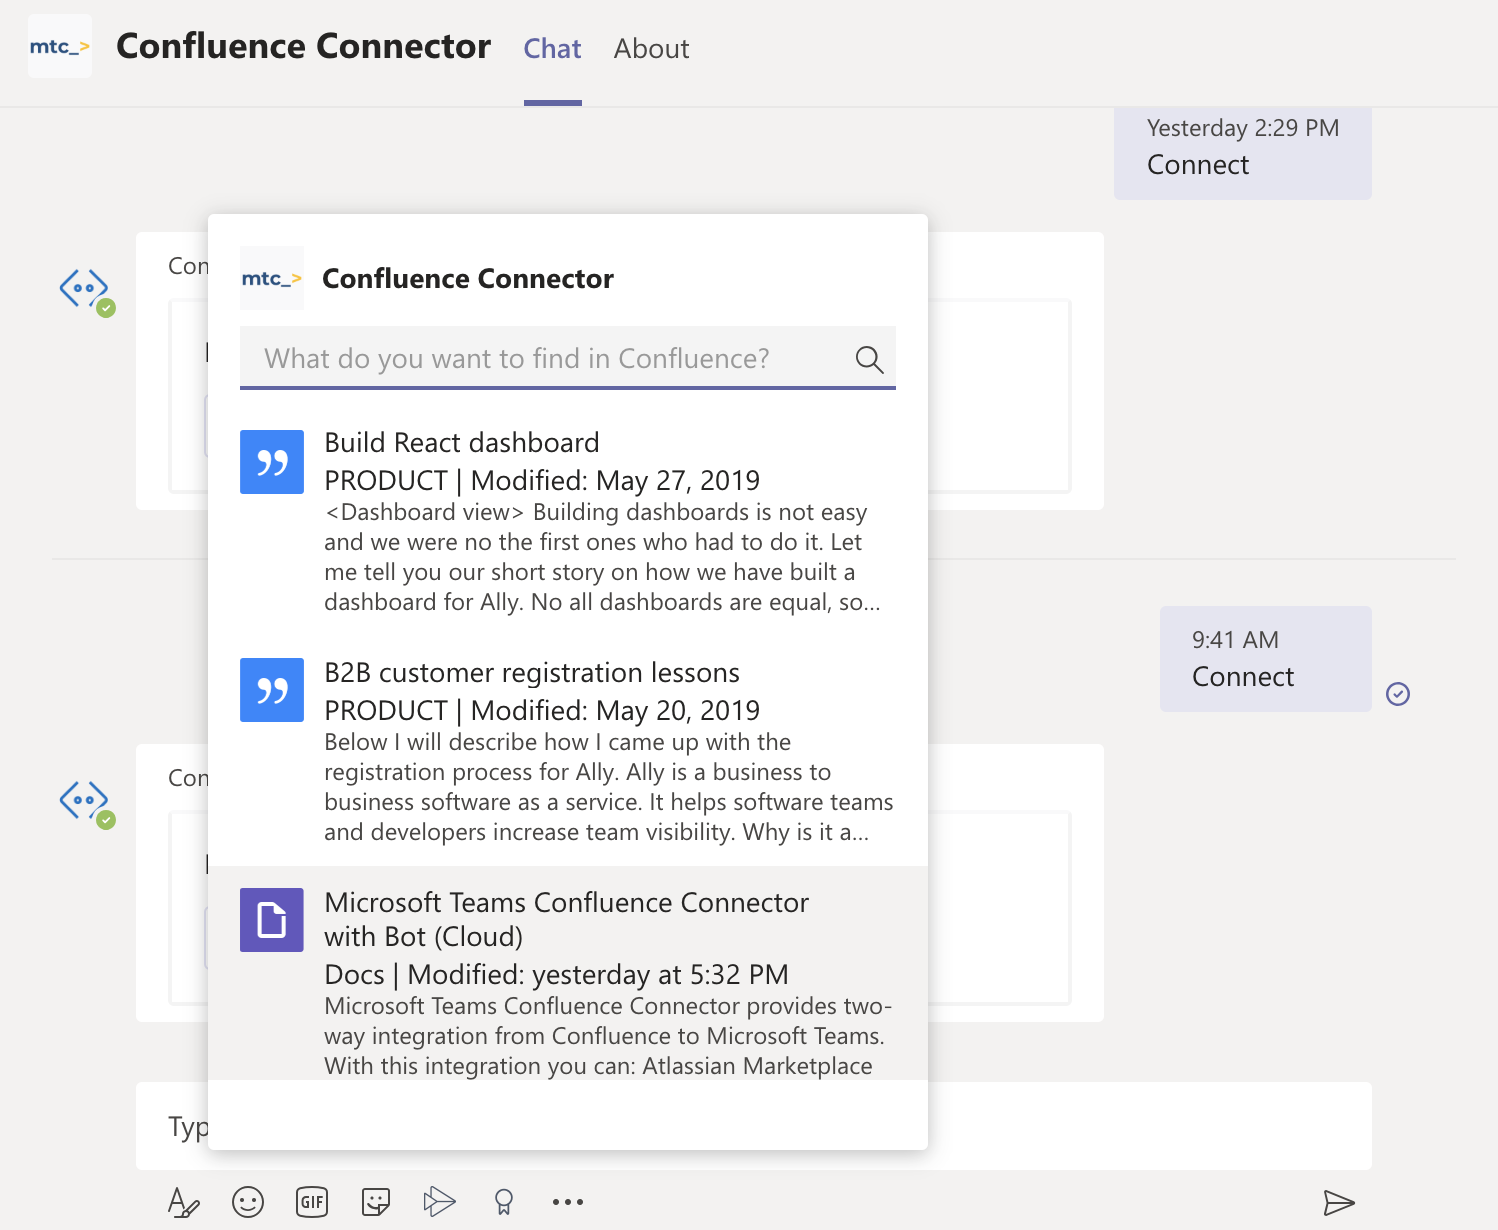1498x1230 pixels.
Task: Switch to the About tab
Action: click(651, 48)
